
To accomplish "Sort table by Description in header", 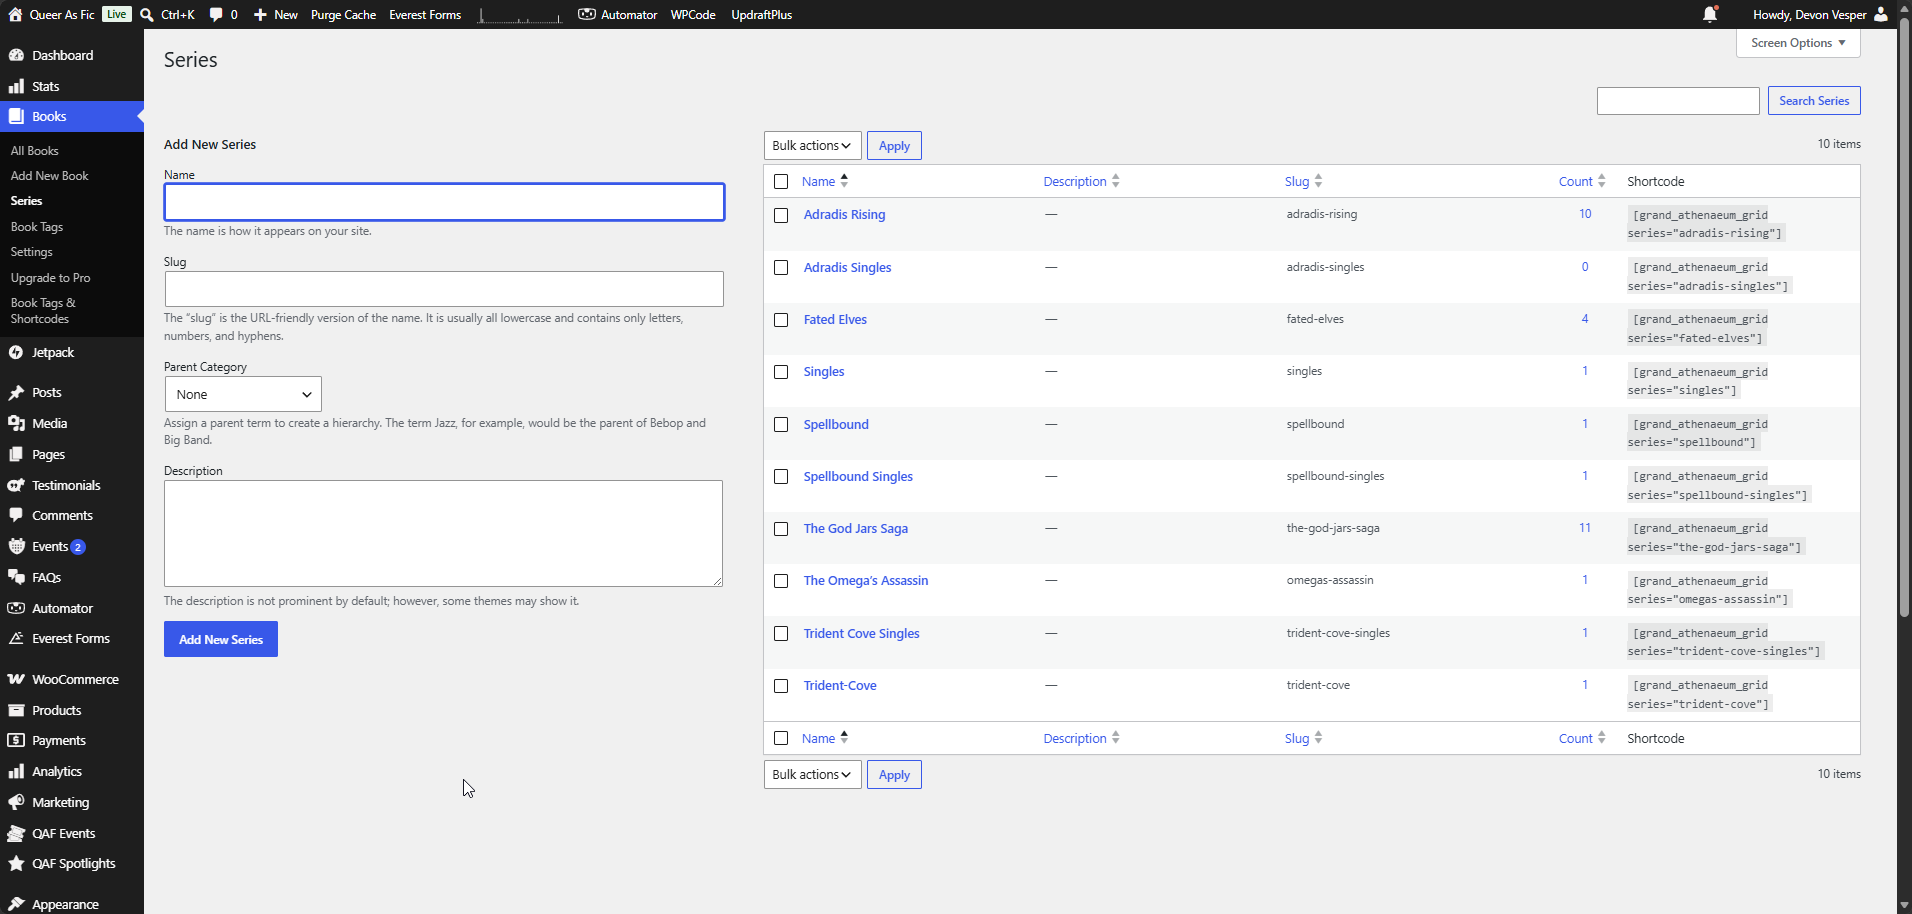I will coord(1081,181).
